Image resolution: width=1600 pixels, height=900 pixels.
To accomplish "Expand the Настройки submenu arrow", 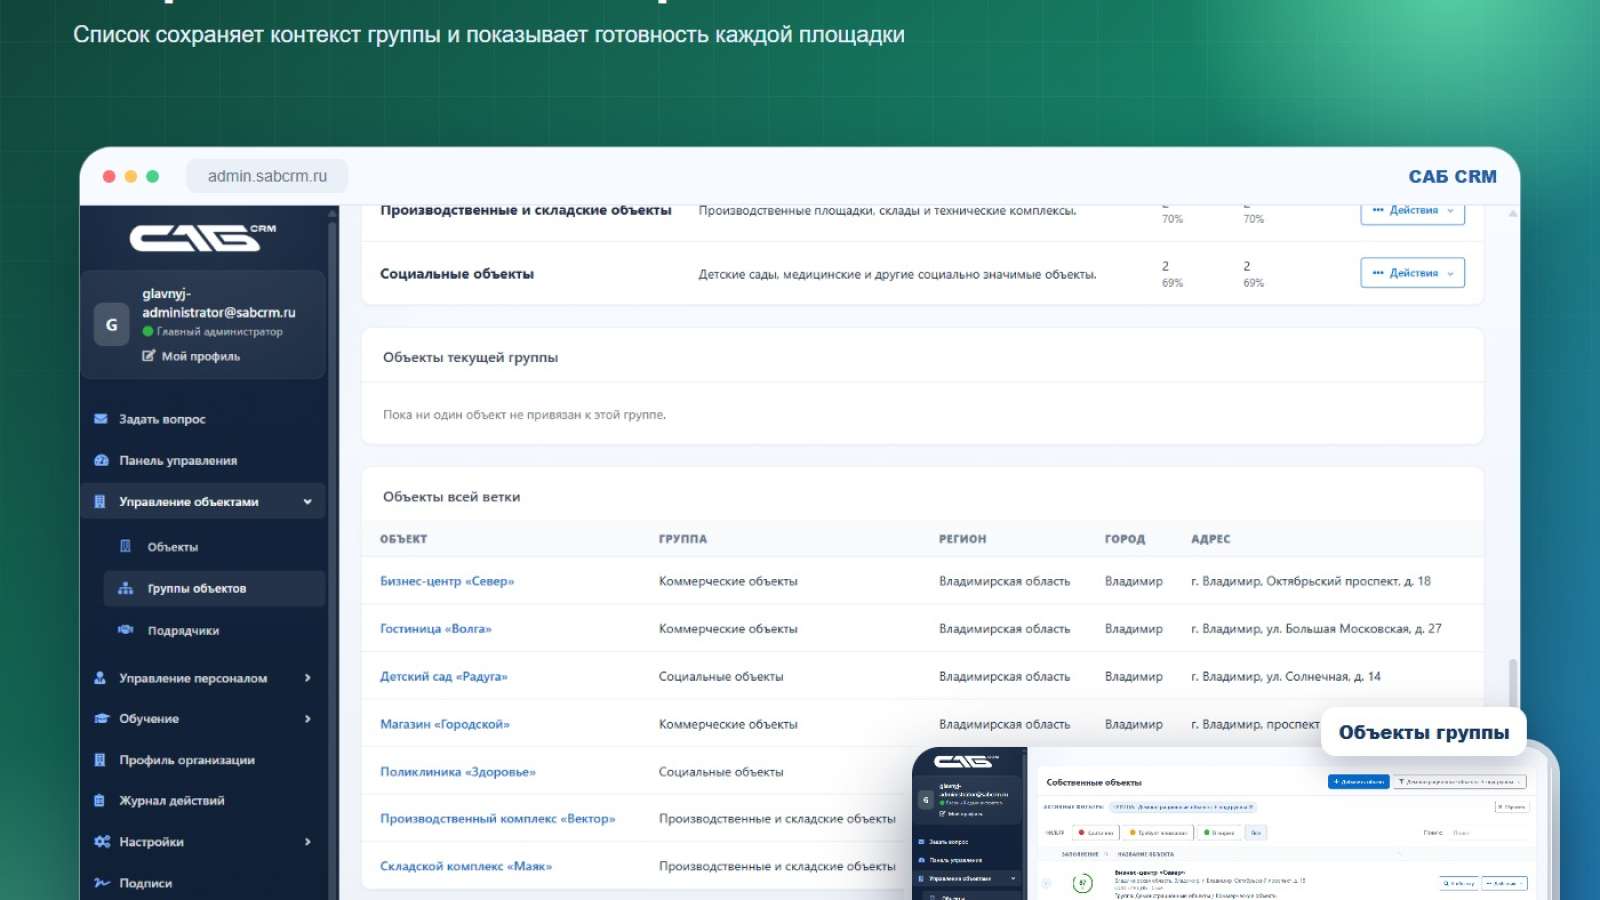I will [x=307, y=842].
